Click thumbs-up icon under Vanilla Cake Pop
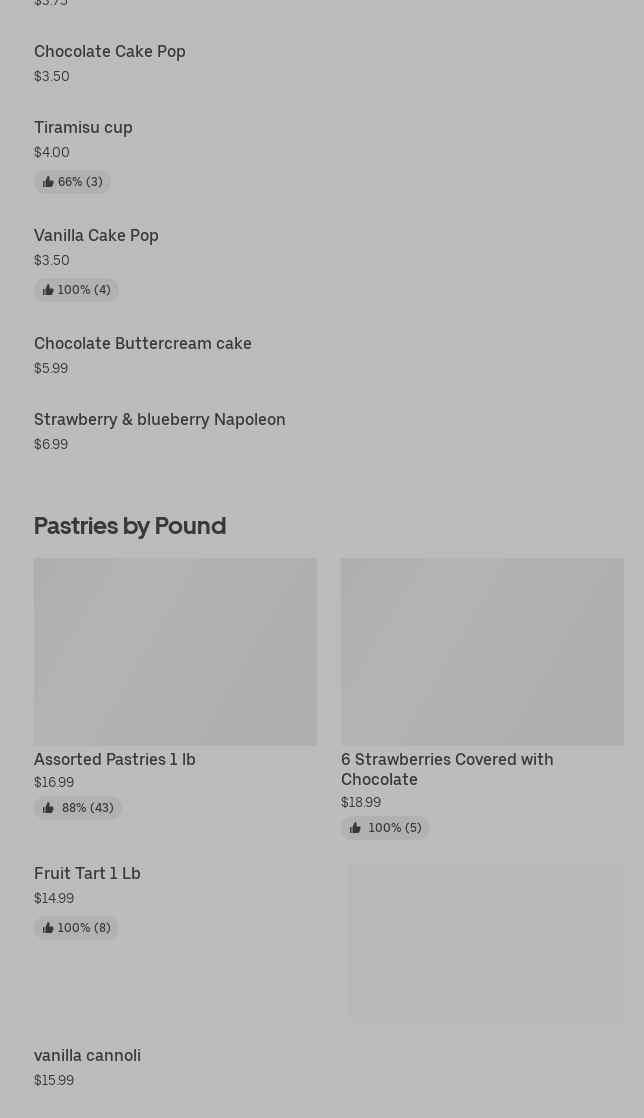 click(x=48, y=290)
